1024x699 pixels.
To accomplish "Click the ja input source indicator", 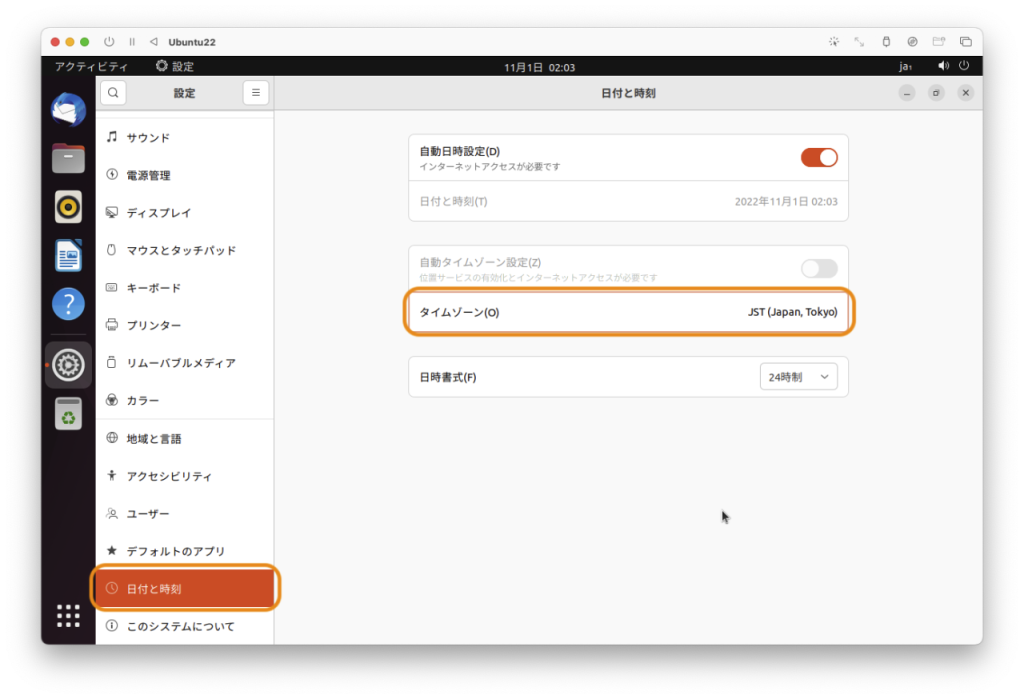I will (x=905, y=67).
